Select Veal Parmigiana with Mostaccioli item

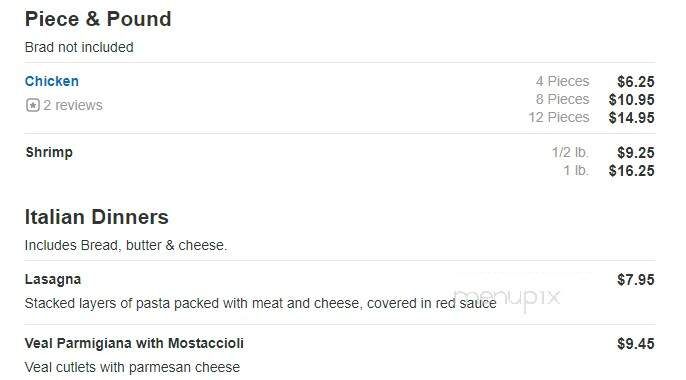coord(134,344)
